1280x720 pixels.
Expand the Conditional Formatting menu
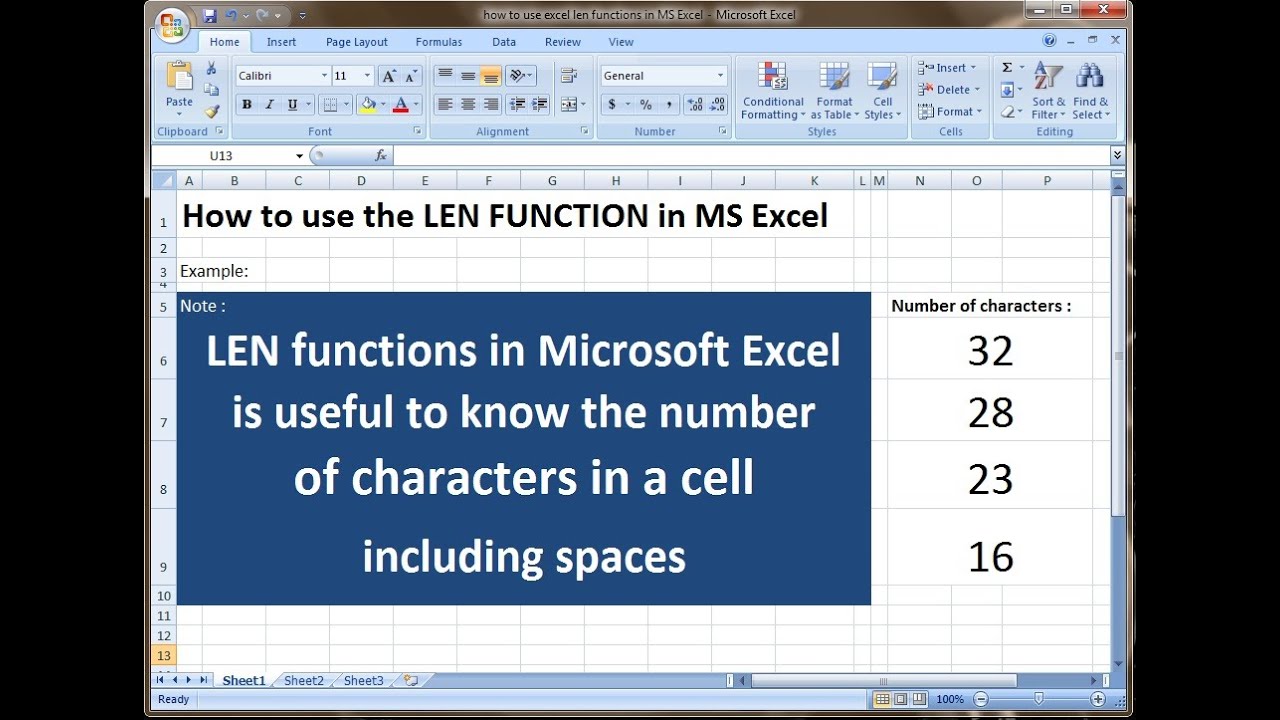point(773,91)
